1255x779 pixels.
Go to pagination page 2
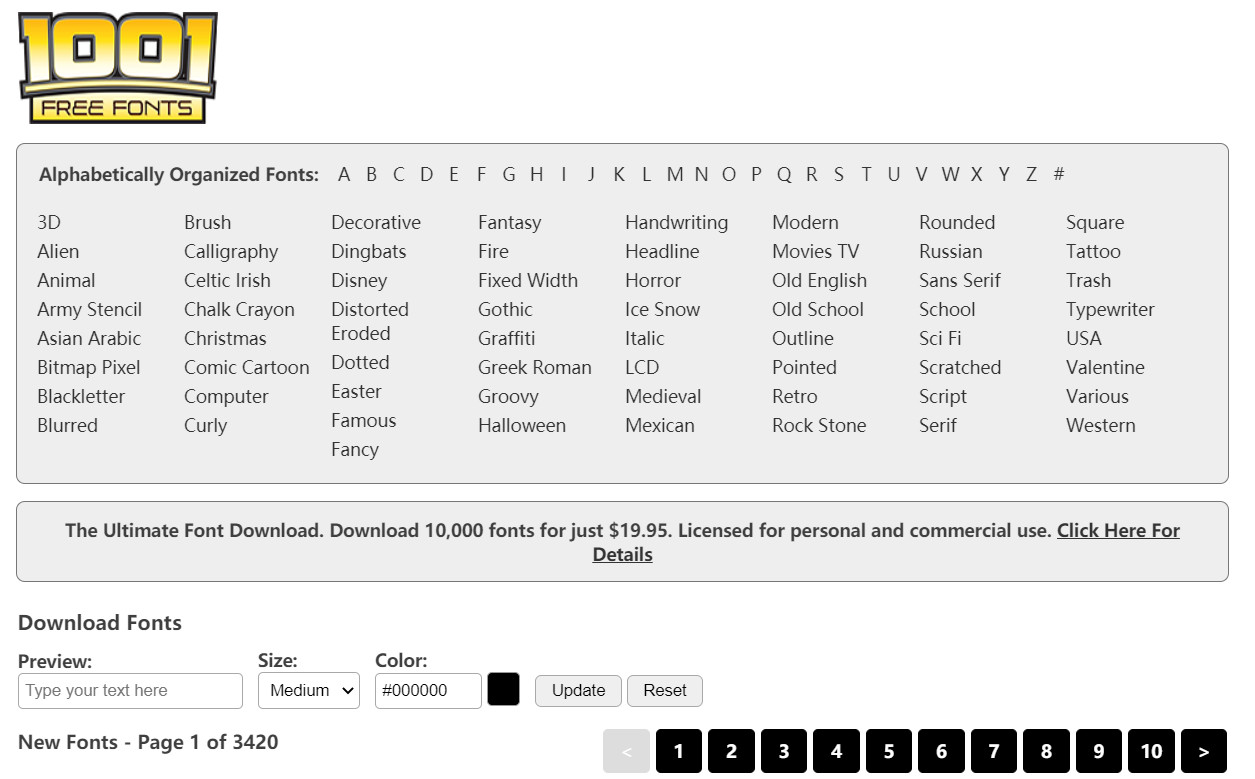pyautogui.click(x=731, y=751)
